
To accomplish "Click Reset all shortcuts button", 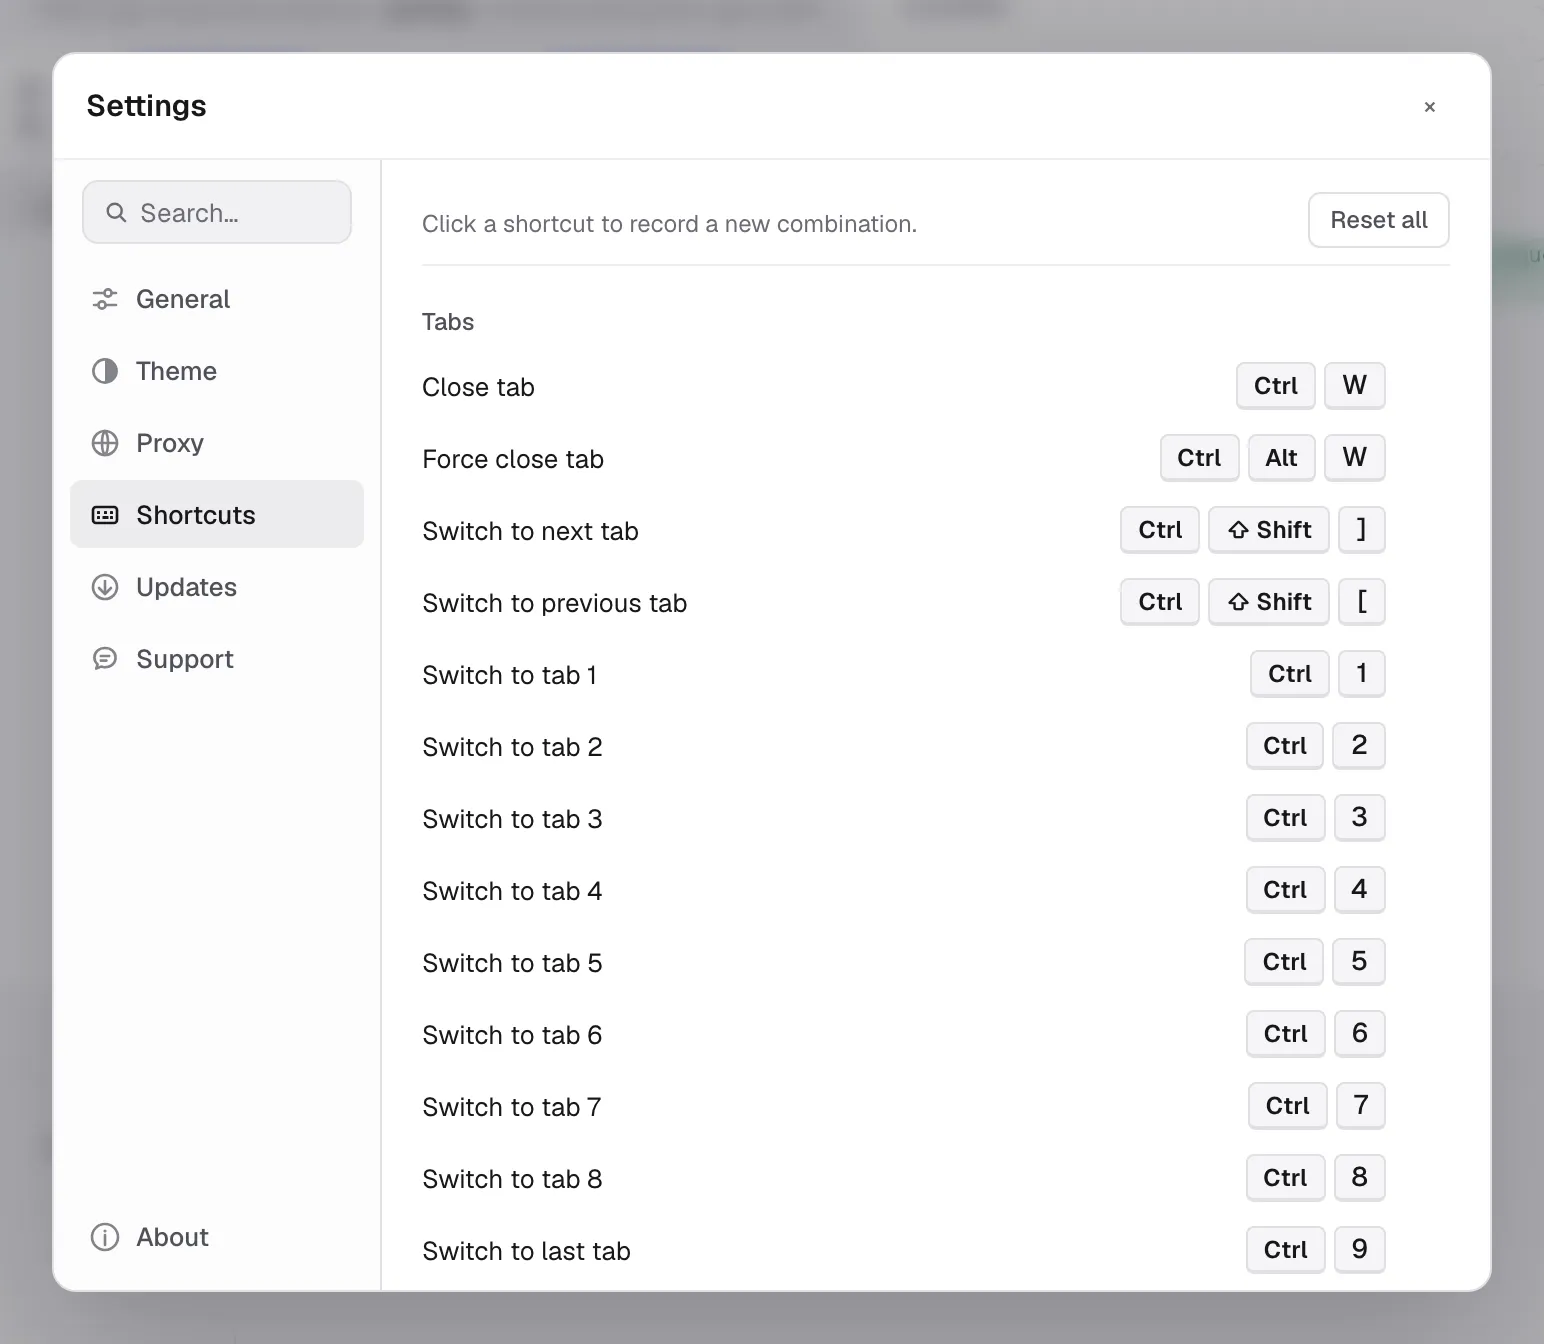I will pyautogui.click(x=1379, y=220).
